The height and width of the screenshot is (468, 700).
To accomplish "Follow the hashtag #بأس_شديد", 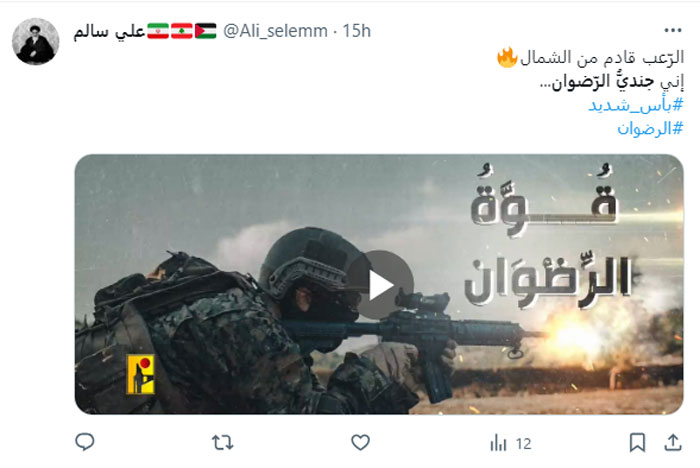I will 636,105.
